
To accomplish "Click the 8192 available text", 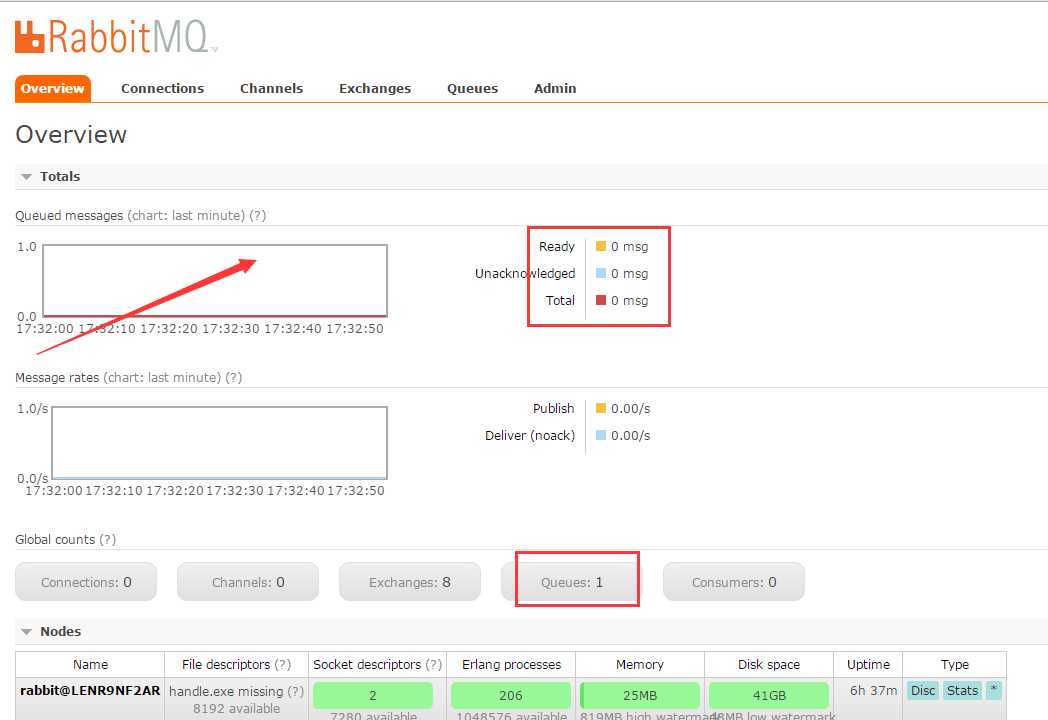I will click(x=237, y=708).
